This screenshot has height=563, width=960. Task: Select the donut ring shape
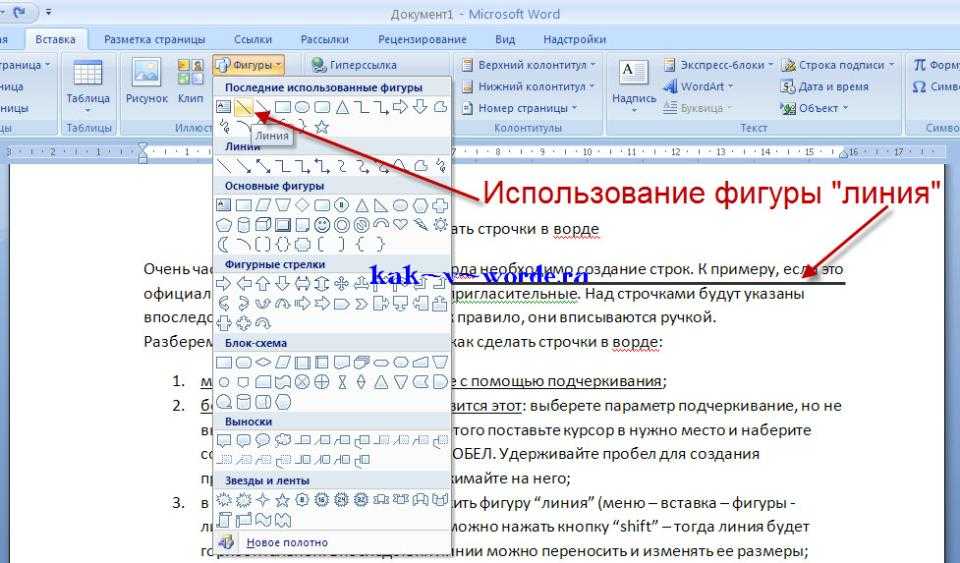point(342,225)
